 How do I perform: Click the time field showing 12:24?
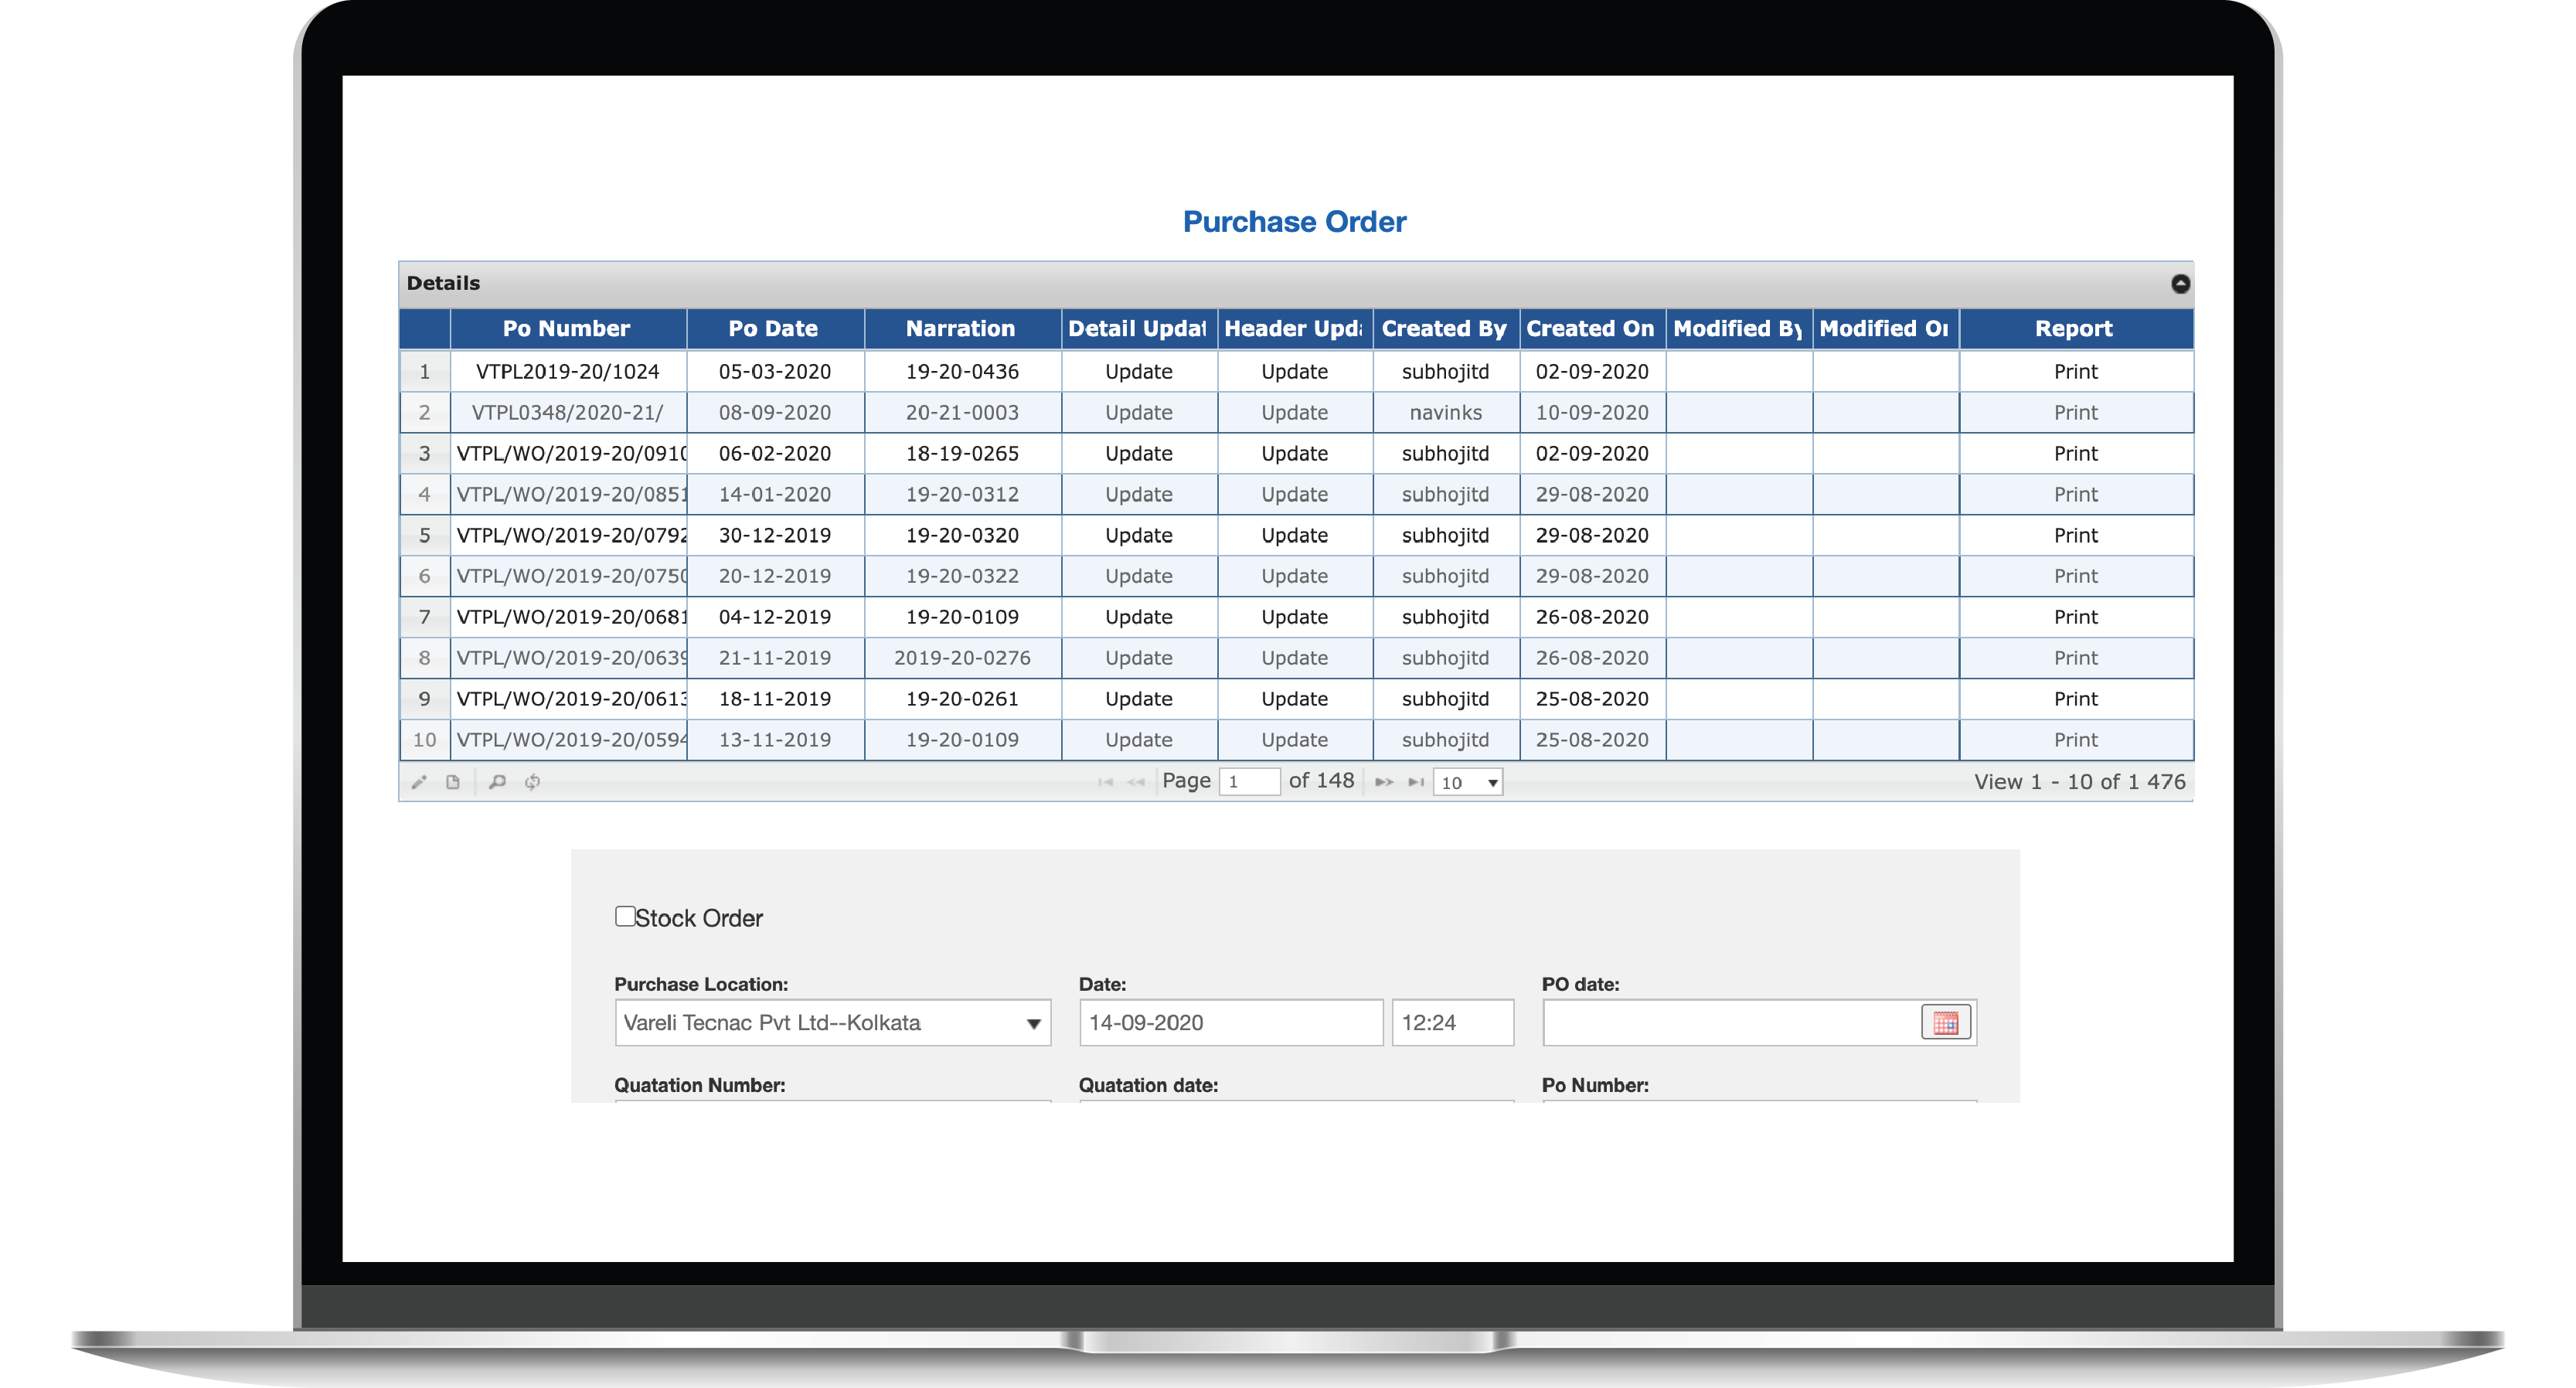(x=1452, y=1023)
